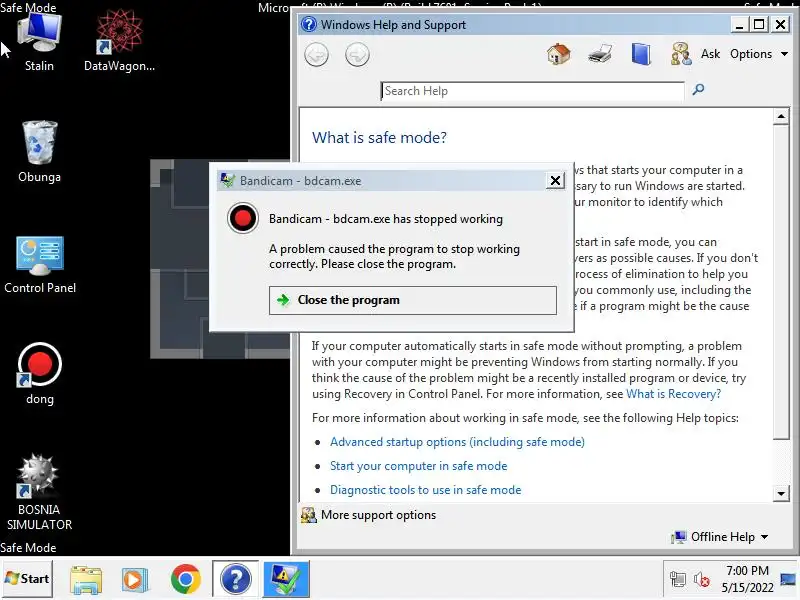Switch to the Bandicam error taskbar button

[286, 579]
